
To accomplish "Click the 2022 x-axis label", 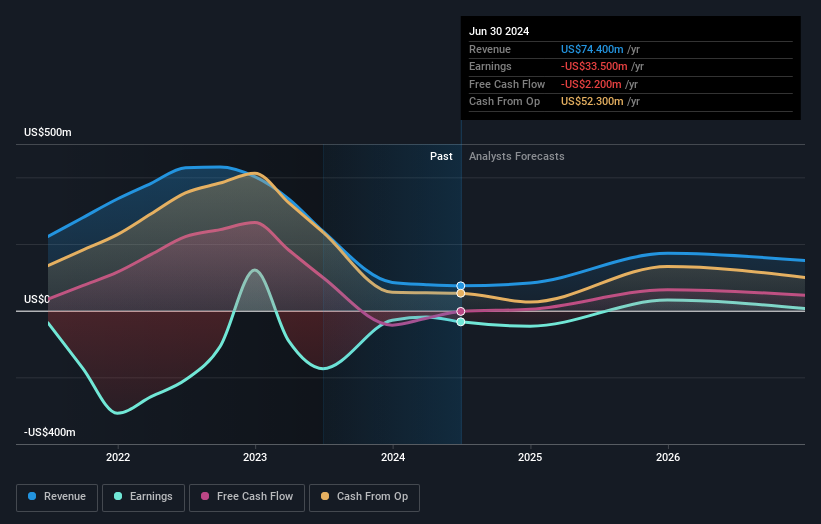I will [x=118, y=457].
